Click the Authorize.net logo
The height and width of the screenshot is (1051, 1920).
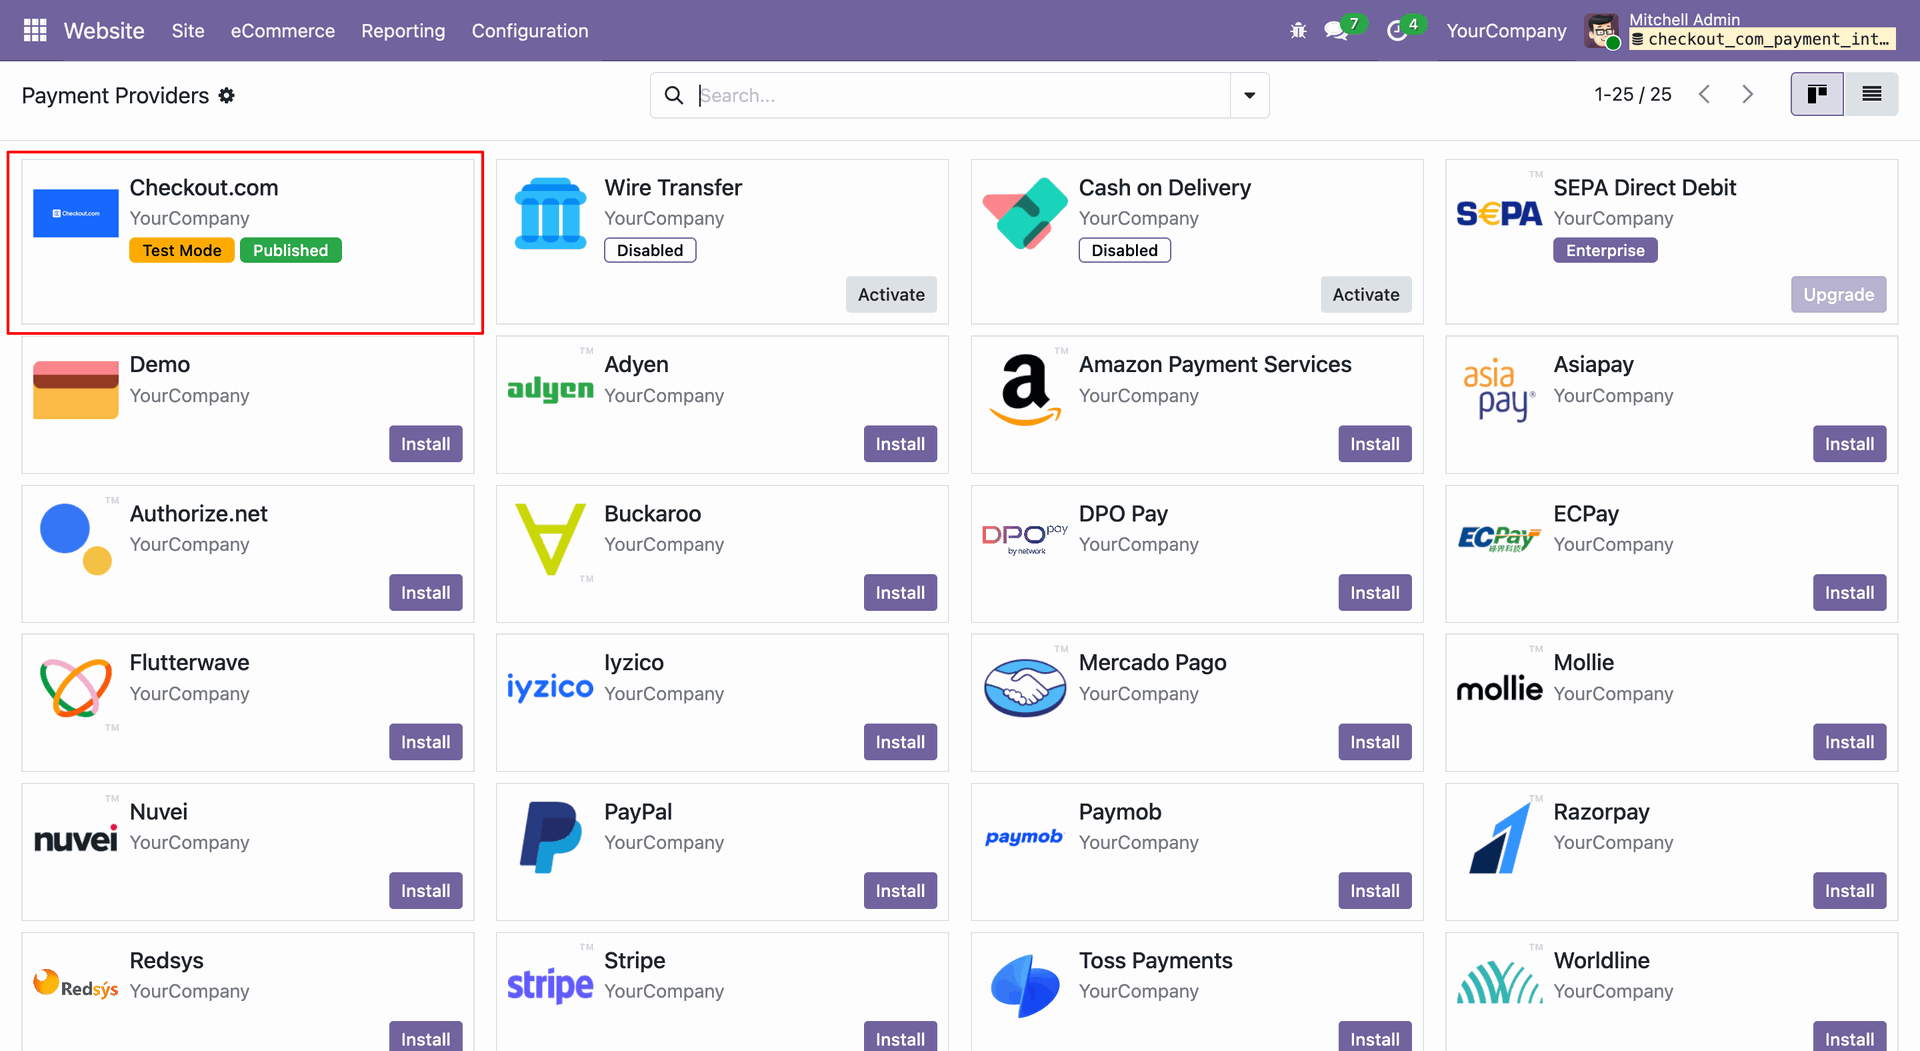pos(76,539)
